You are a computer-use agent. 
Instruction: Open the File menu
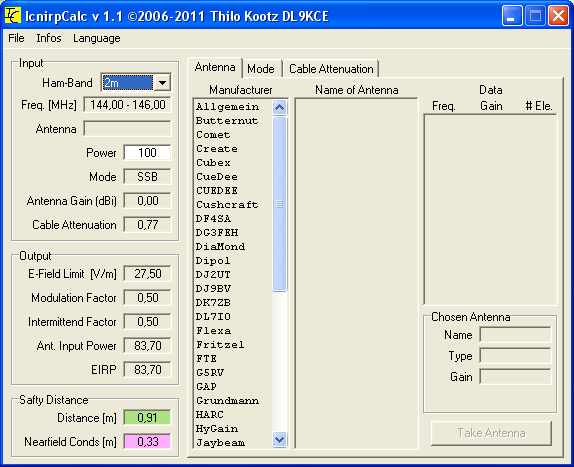pos(16,38)
